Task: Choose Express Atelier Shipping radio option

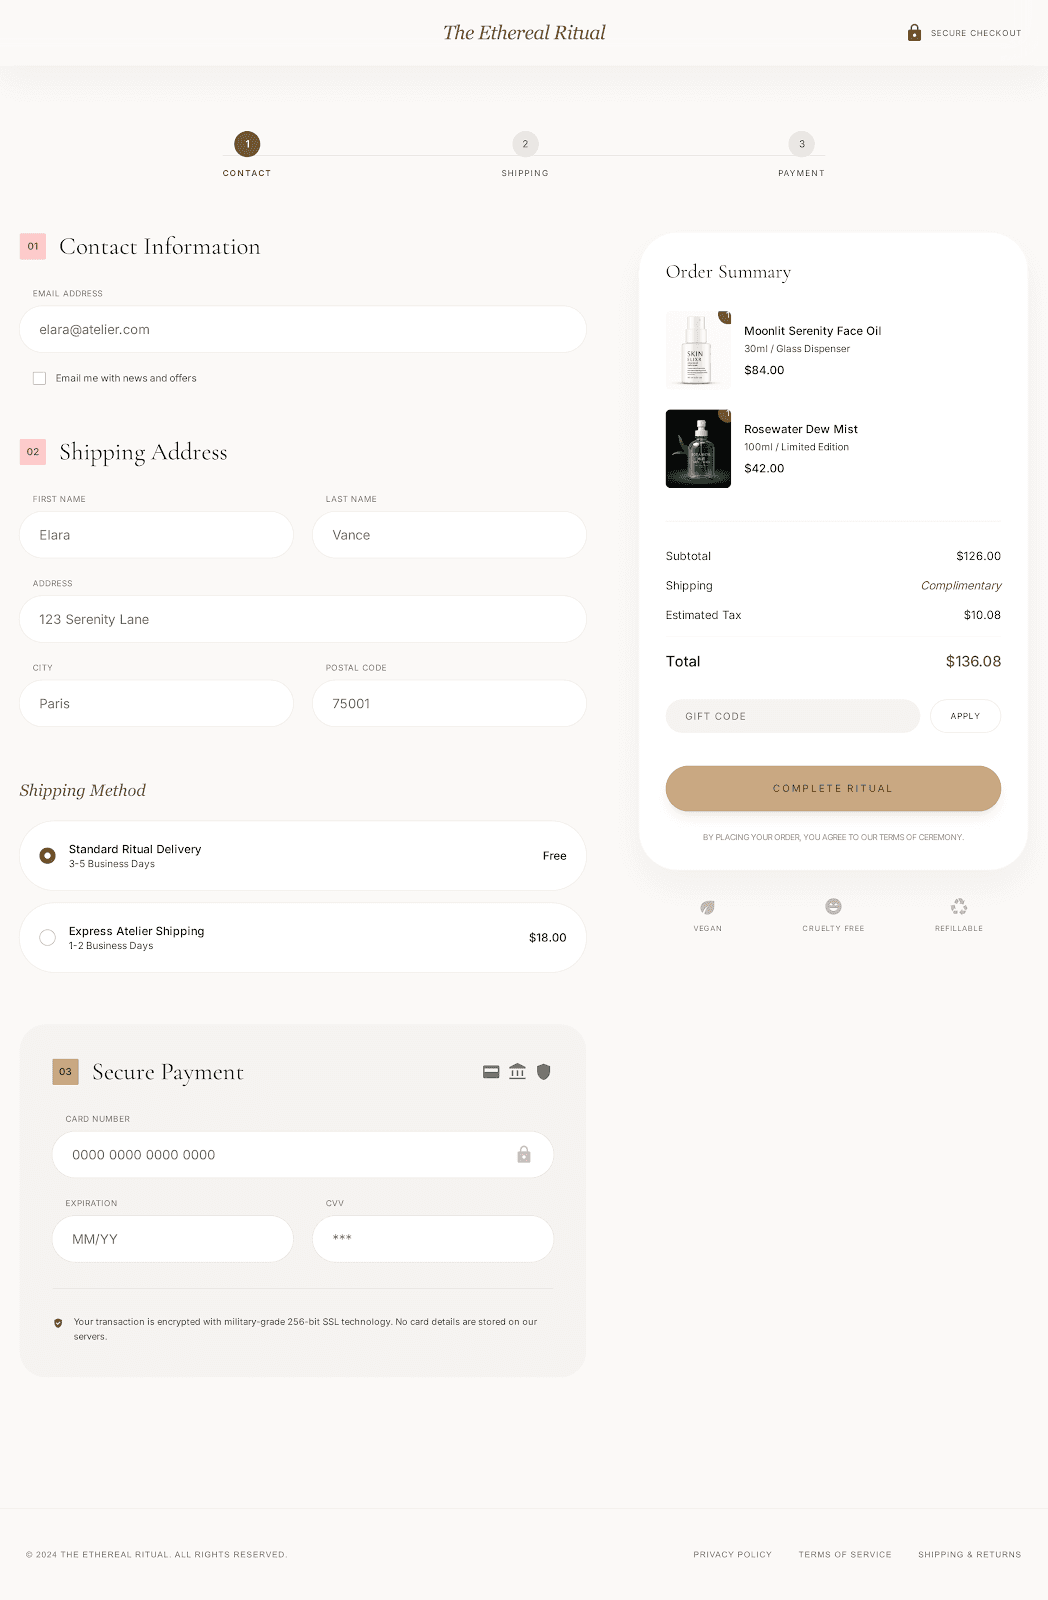Action: [47, 938]
